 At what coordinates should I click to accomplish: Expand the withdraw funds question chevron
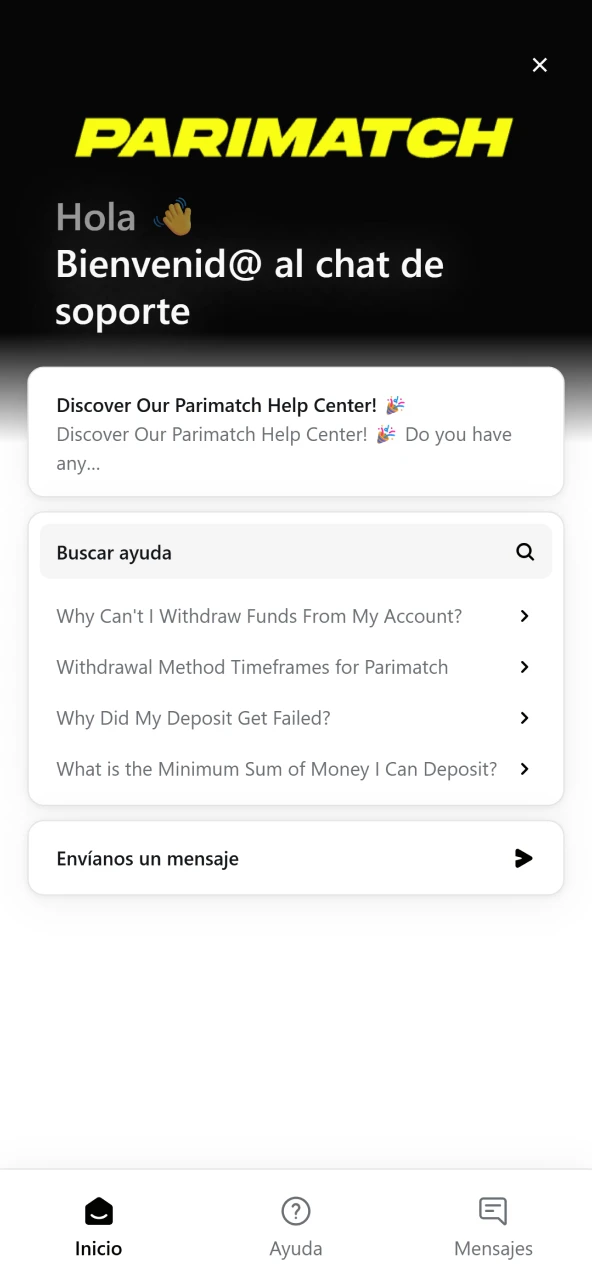(x=524, y=615)
